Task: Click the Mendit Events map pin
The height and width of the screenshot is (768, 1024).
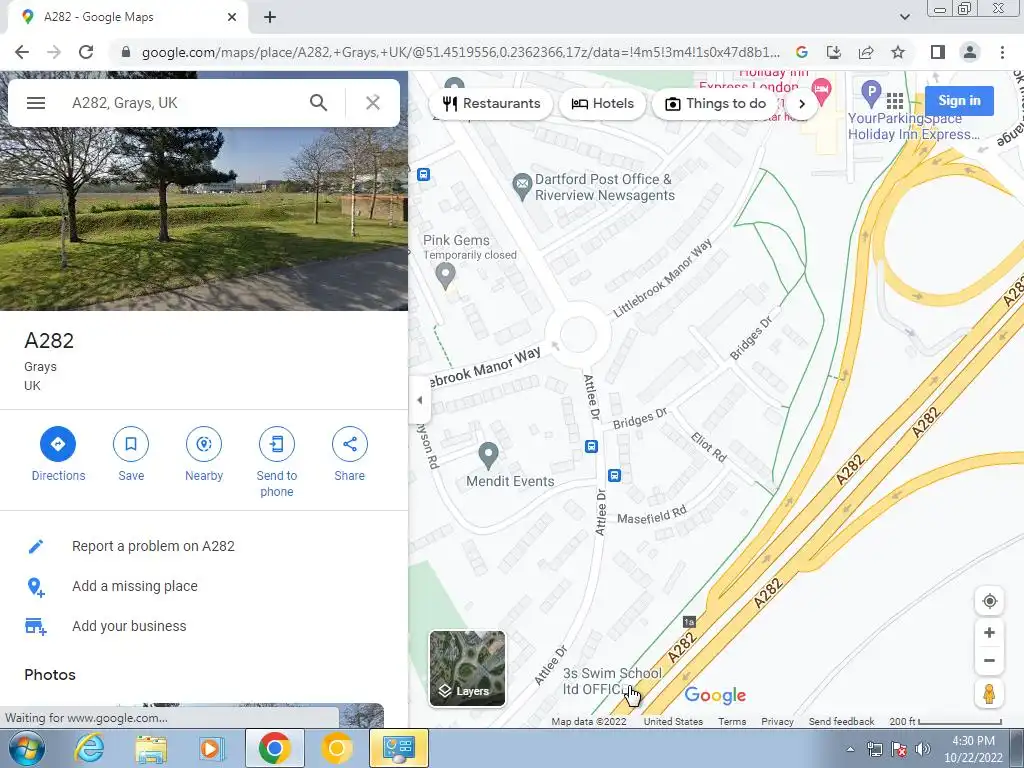Action: [488, 455]
